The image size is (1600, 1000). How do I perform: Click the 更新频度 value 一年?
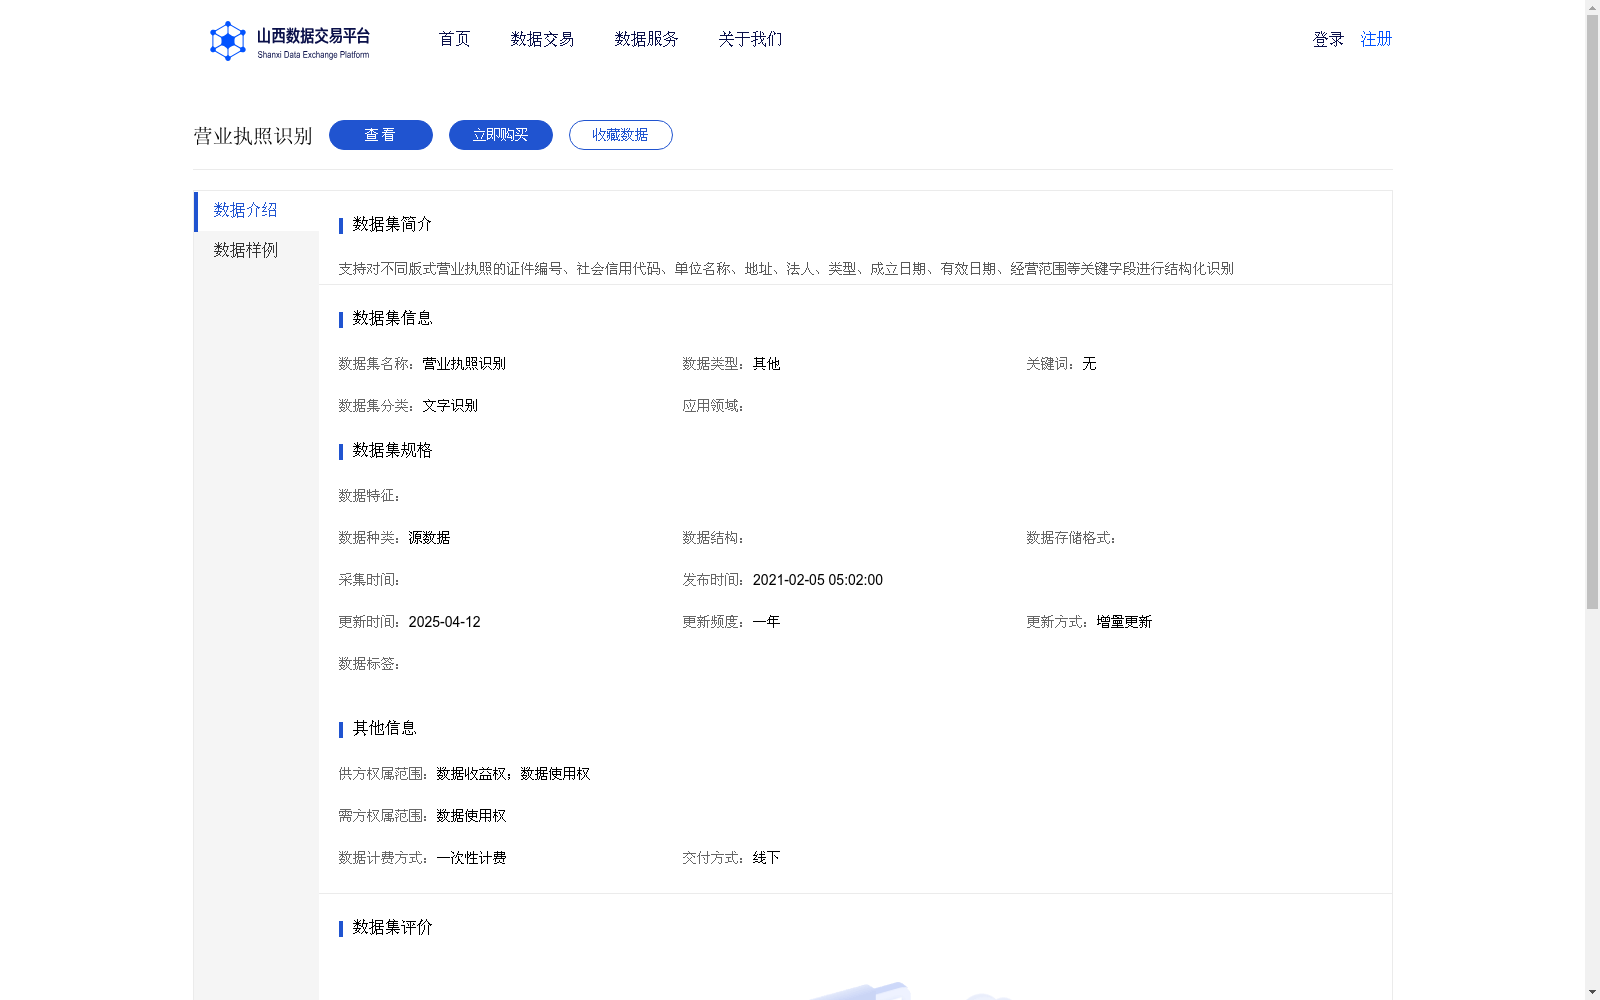point(766,622)
